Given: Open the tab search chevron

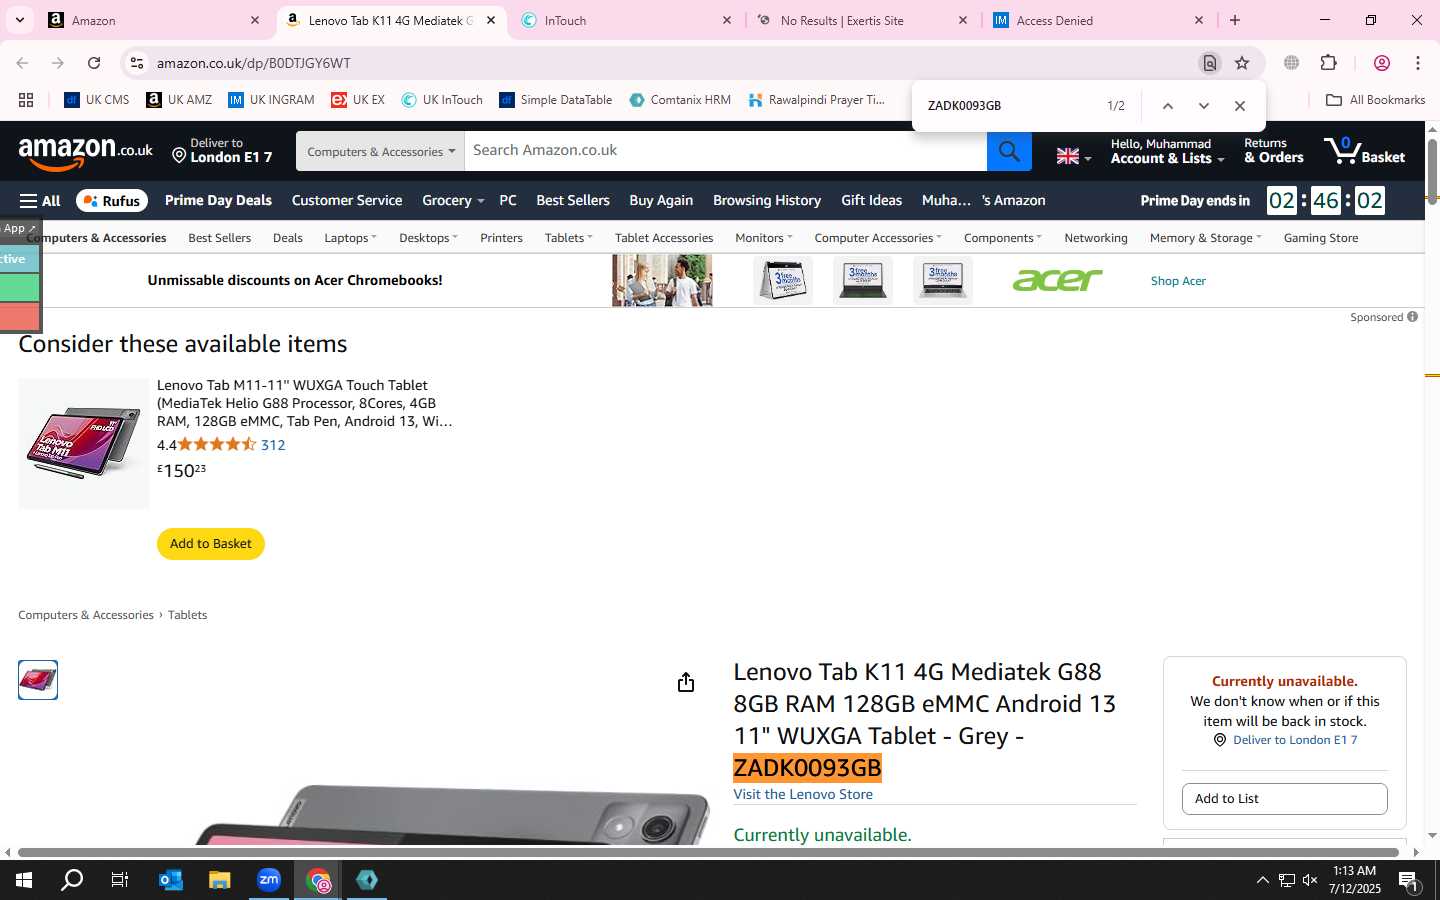Looking at the screenshot, I should [x=20, y=20].
